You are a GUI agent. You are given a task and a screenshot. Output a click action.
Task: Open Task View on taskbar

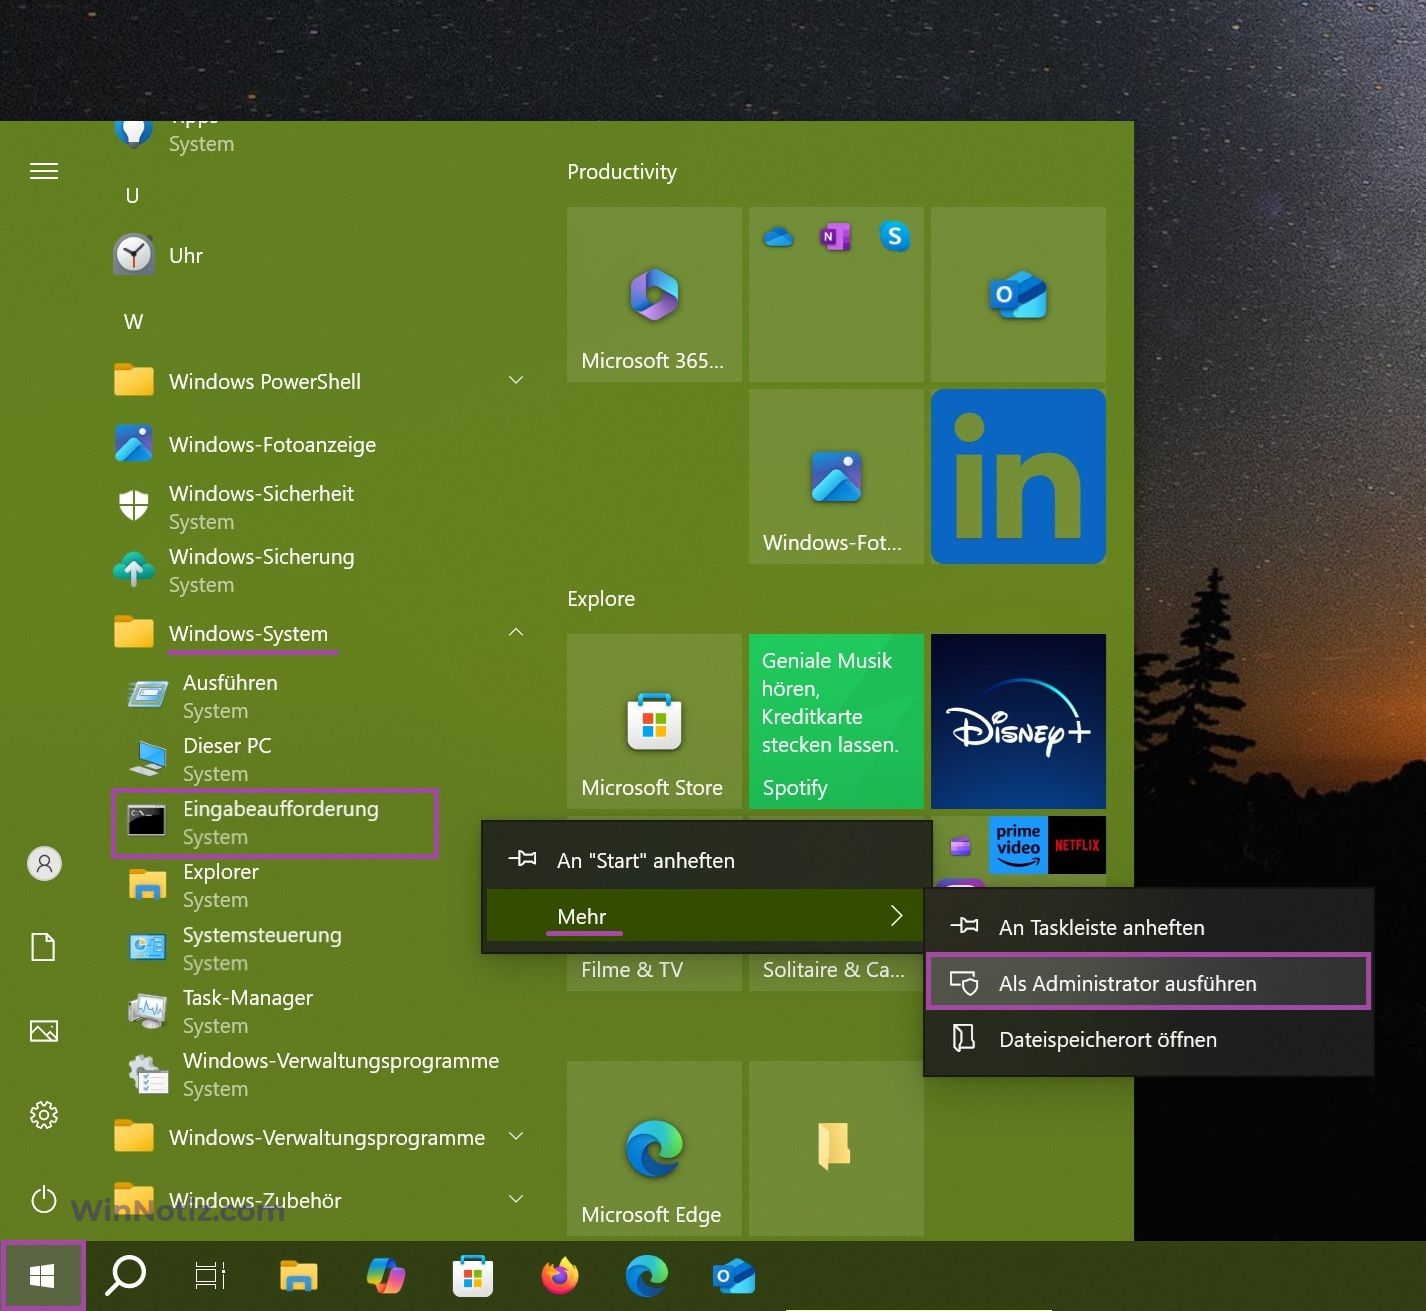[x=210, y=1275]
